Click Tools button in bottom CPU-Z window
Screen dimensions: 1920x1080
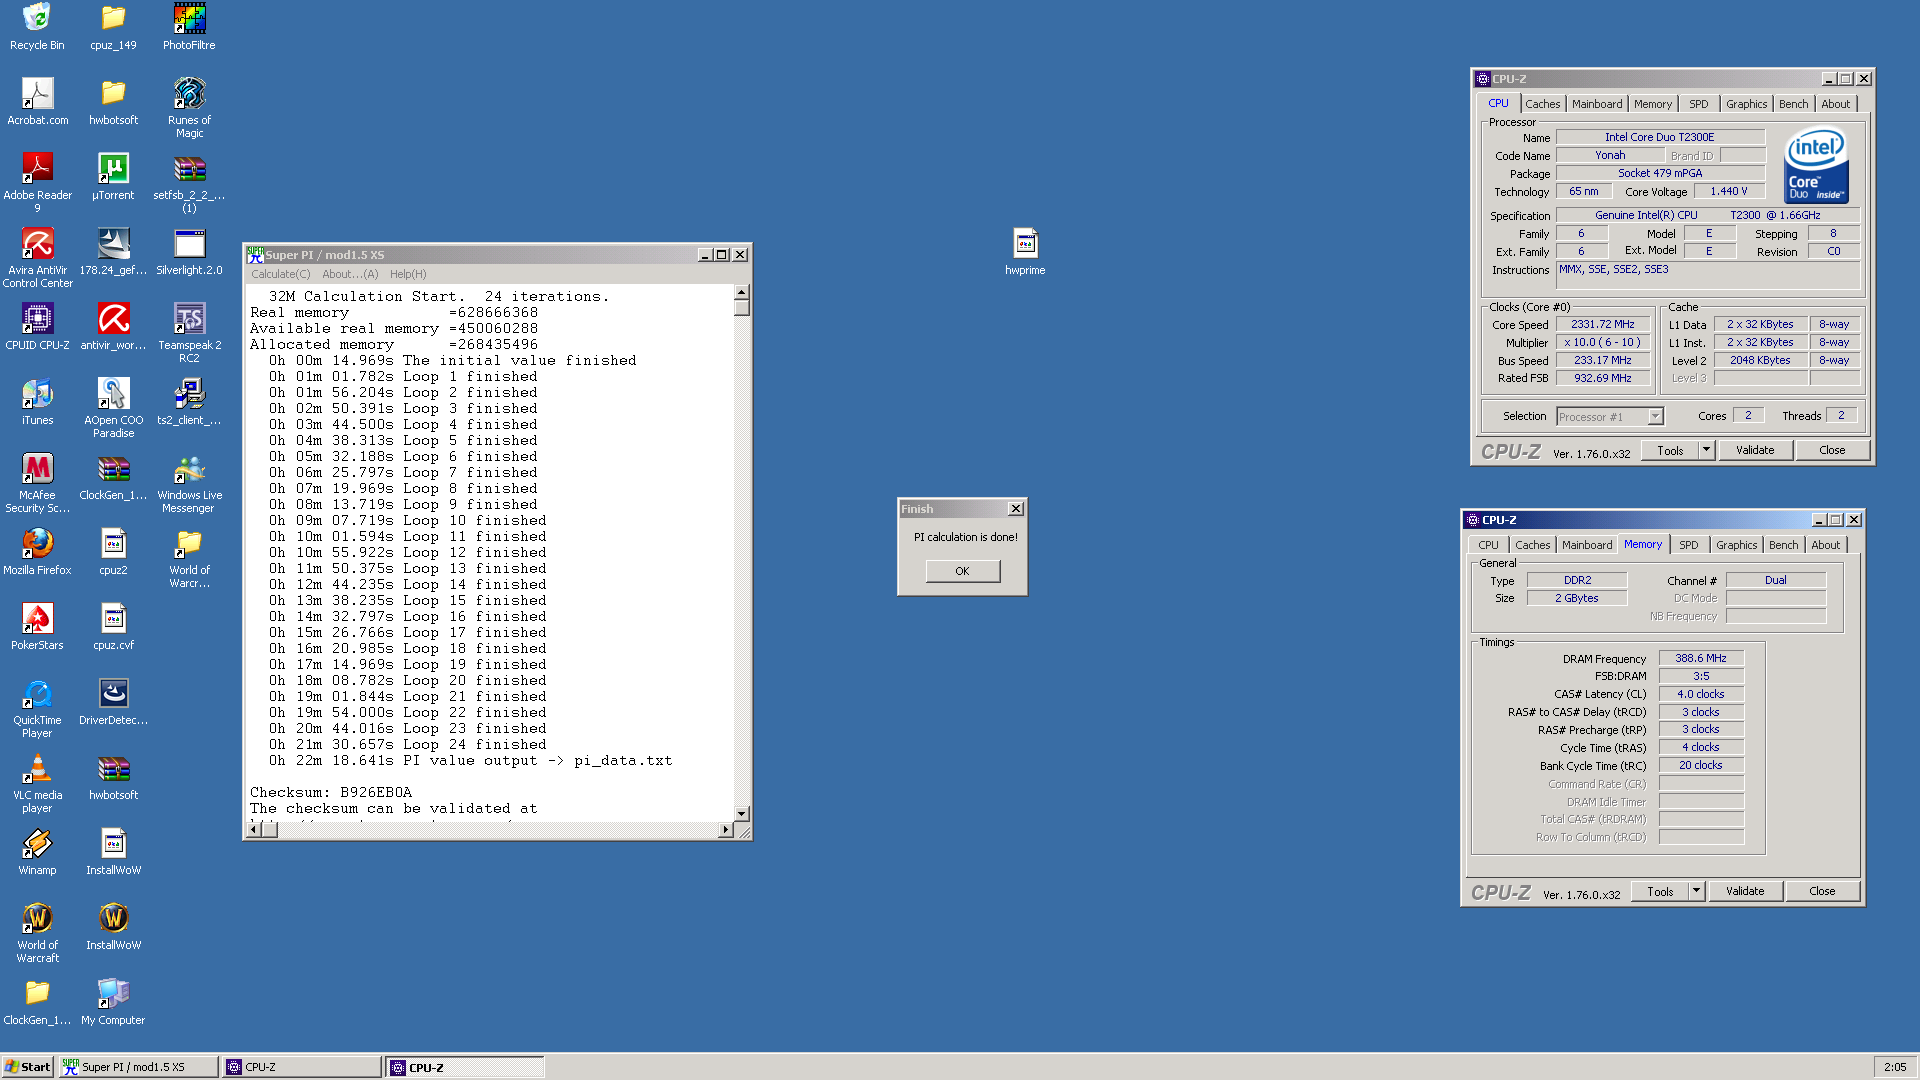tap(1660, 892)
